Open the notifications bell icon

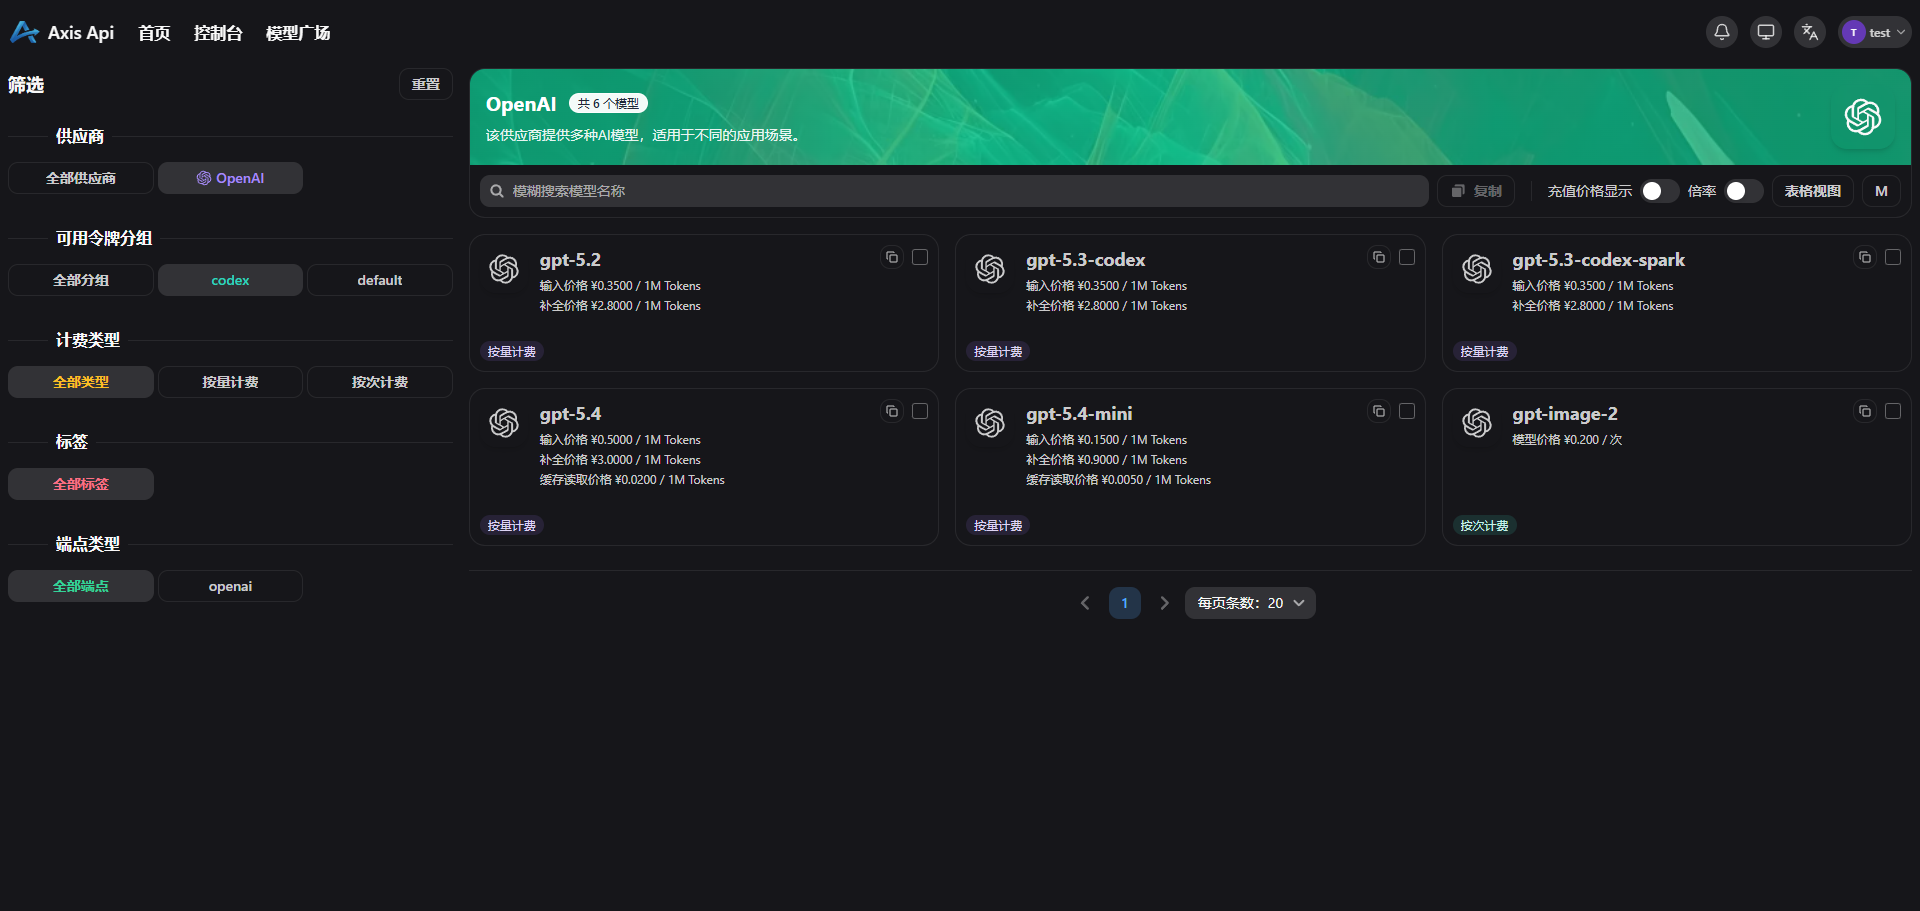1721,32
